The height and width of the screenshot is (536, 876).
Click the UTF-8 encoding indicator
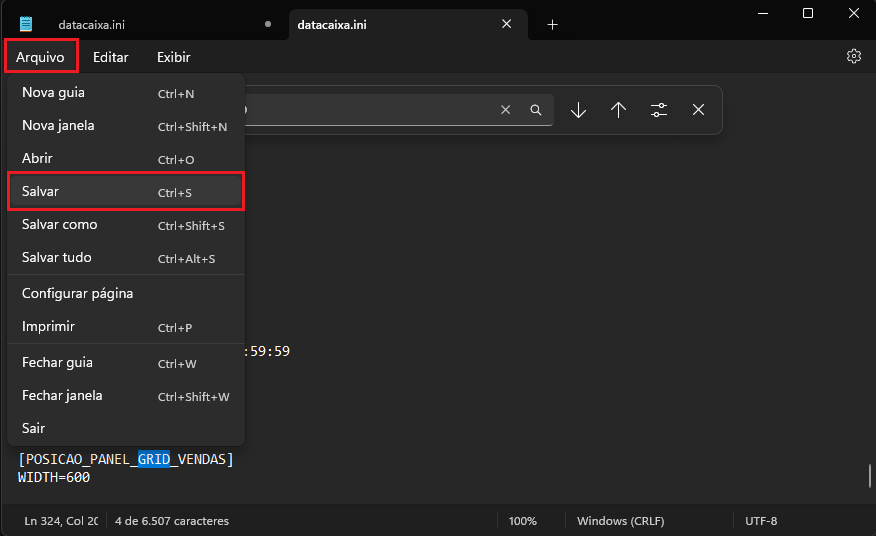[x=761, y=521]
